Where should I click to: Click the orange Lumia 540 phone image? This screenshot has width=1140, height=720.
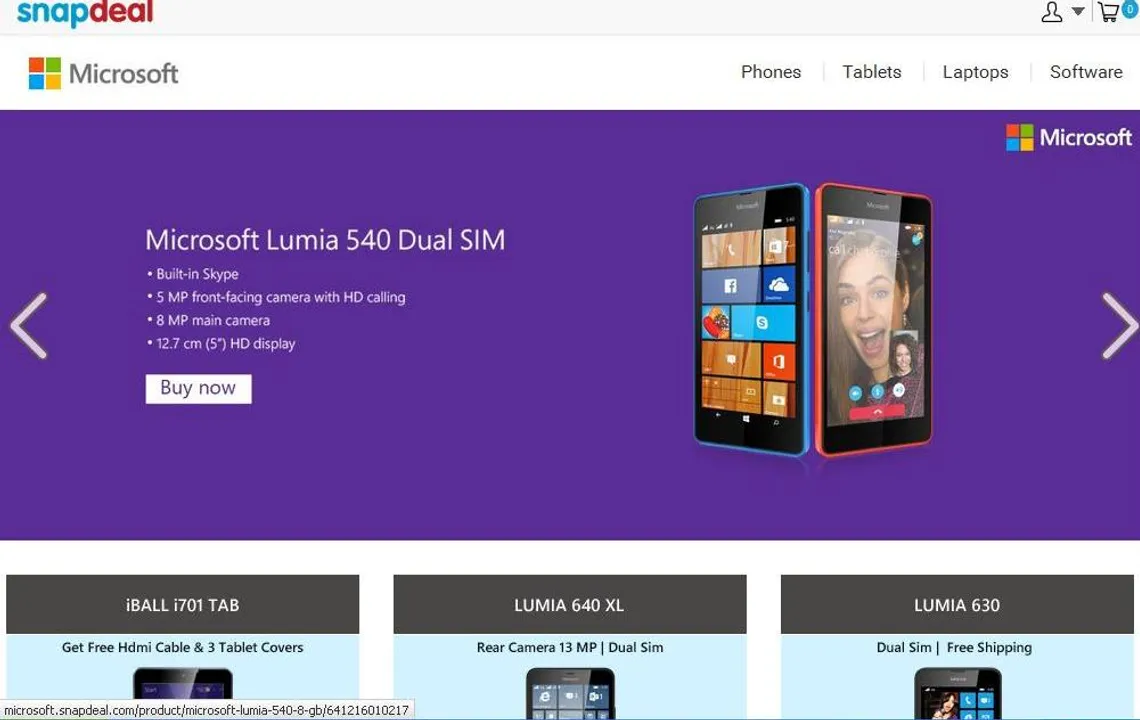click(x=874, y=319)
